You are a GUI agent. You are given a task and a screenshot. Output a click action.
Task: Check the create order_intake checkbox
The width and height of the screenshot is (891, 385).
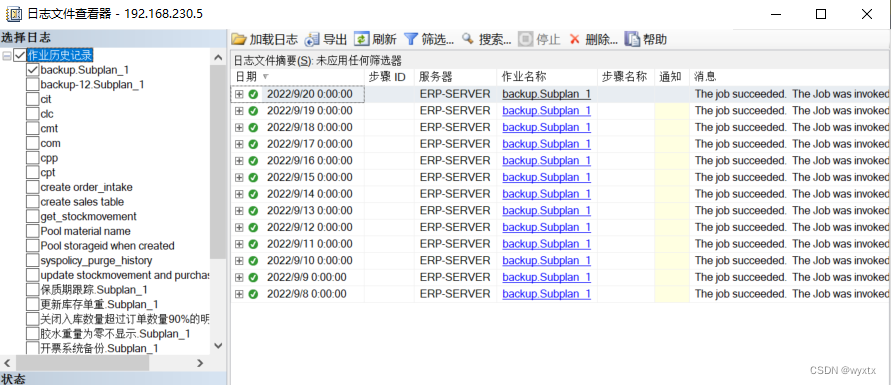(x=32, y=187)
